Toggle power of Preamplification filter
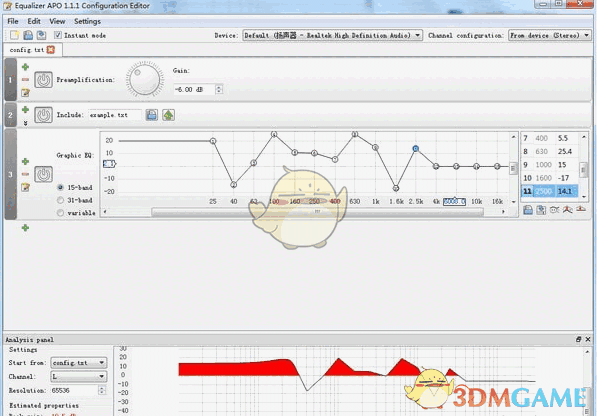597x416 pixels. tap(43, 80)
